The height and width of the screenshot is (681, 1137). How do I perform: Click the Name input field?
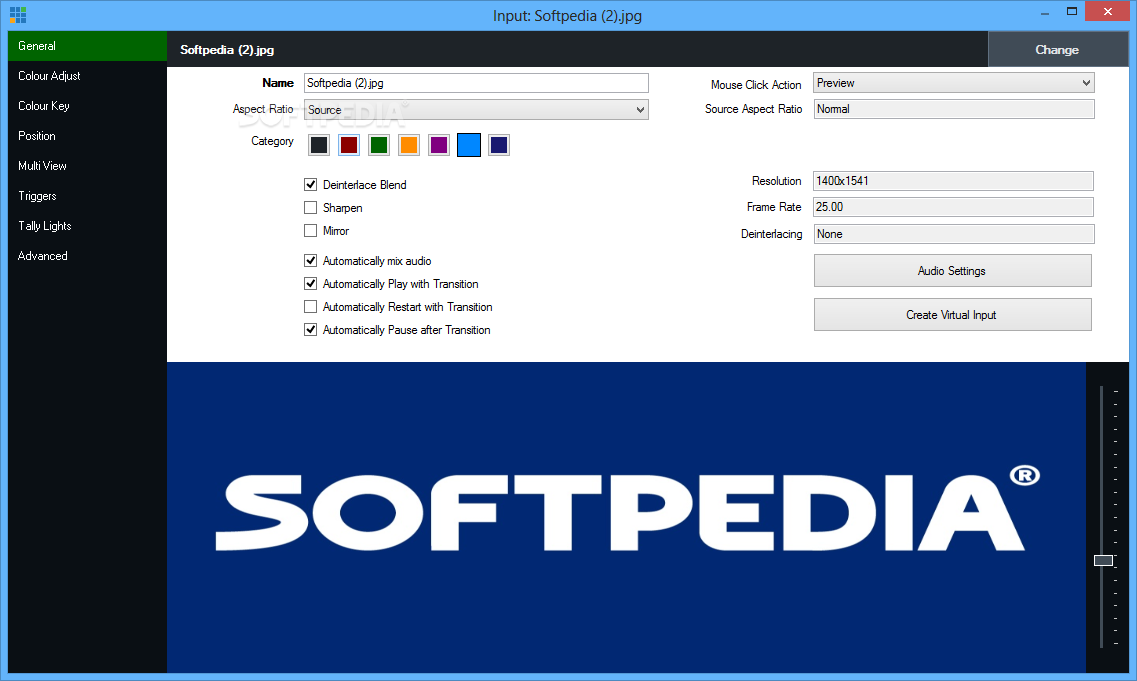476,83
